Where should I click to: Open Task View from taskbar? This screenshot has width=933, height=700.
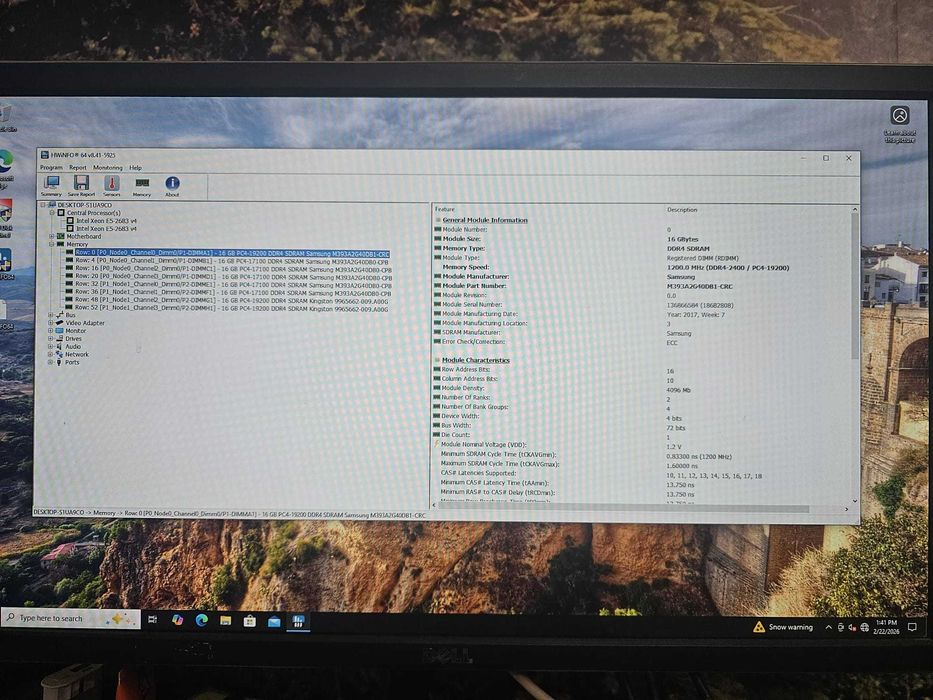point(152,620)
